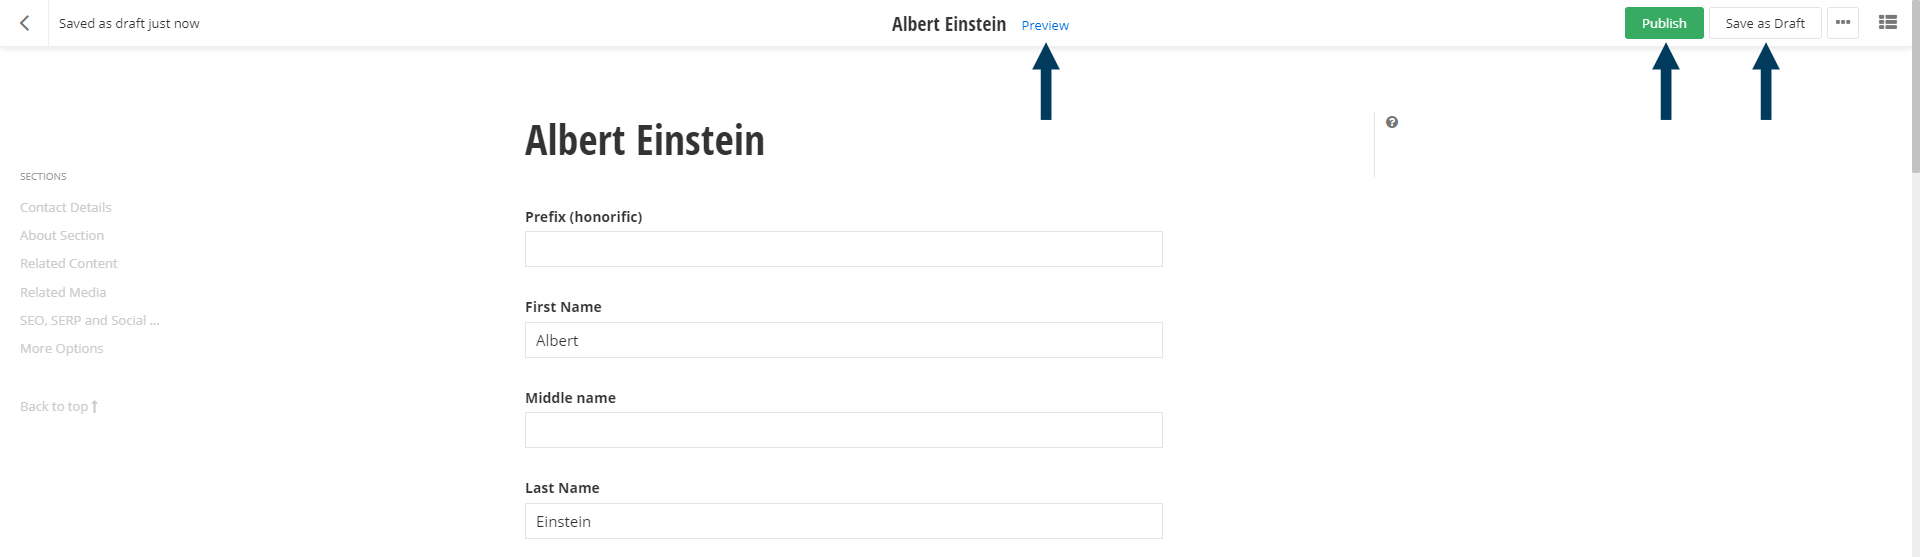
Task: Click the back arrow icon
Action: click(25, 23)
